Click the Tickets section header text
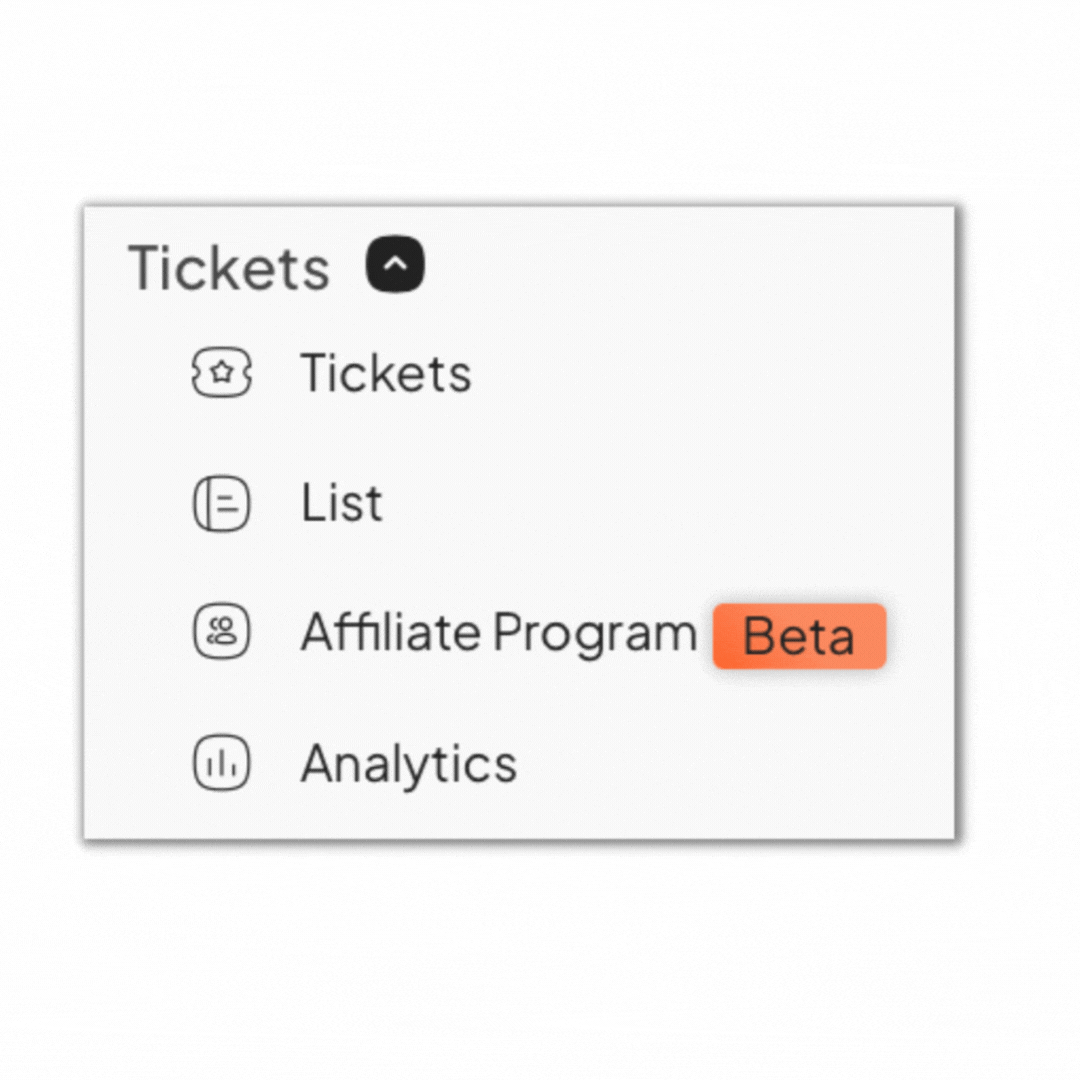Image resolution: width=1080 pixels, height=1080 pixels. point(230,266)
